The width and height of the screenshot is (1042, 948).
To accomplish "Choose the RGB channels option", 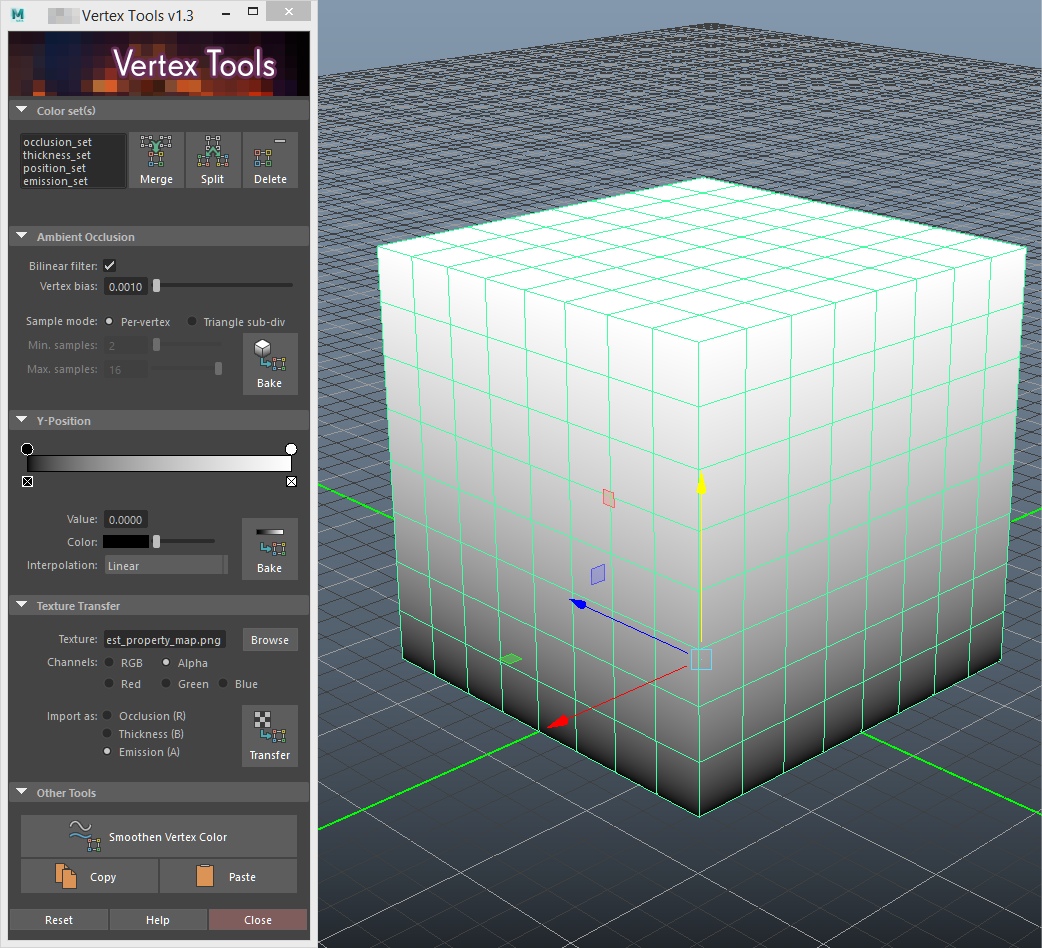I will tap(109, 662).
